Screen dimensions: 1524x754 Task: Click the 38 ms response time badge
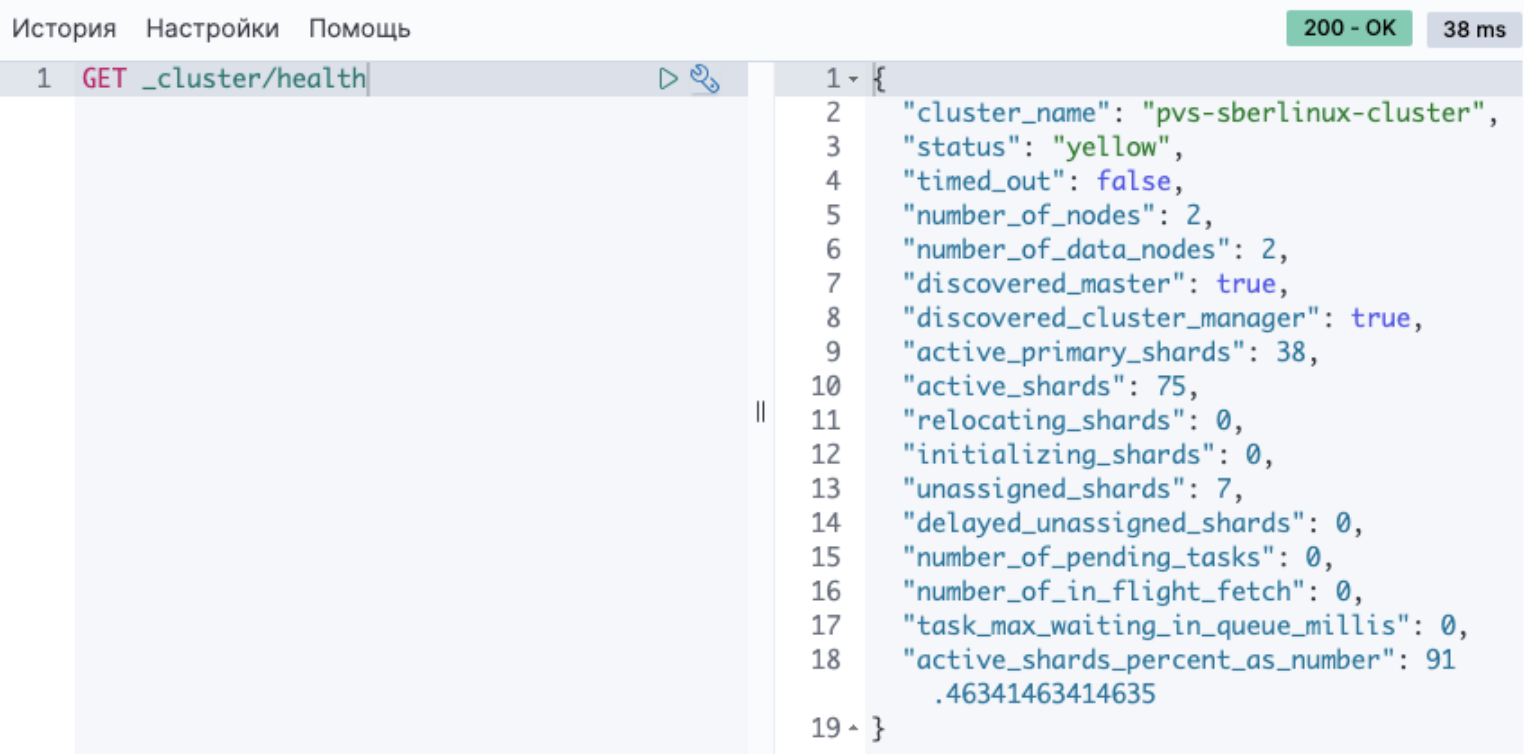[x=1474, y=29]
